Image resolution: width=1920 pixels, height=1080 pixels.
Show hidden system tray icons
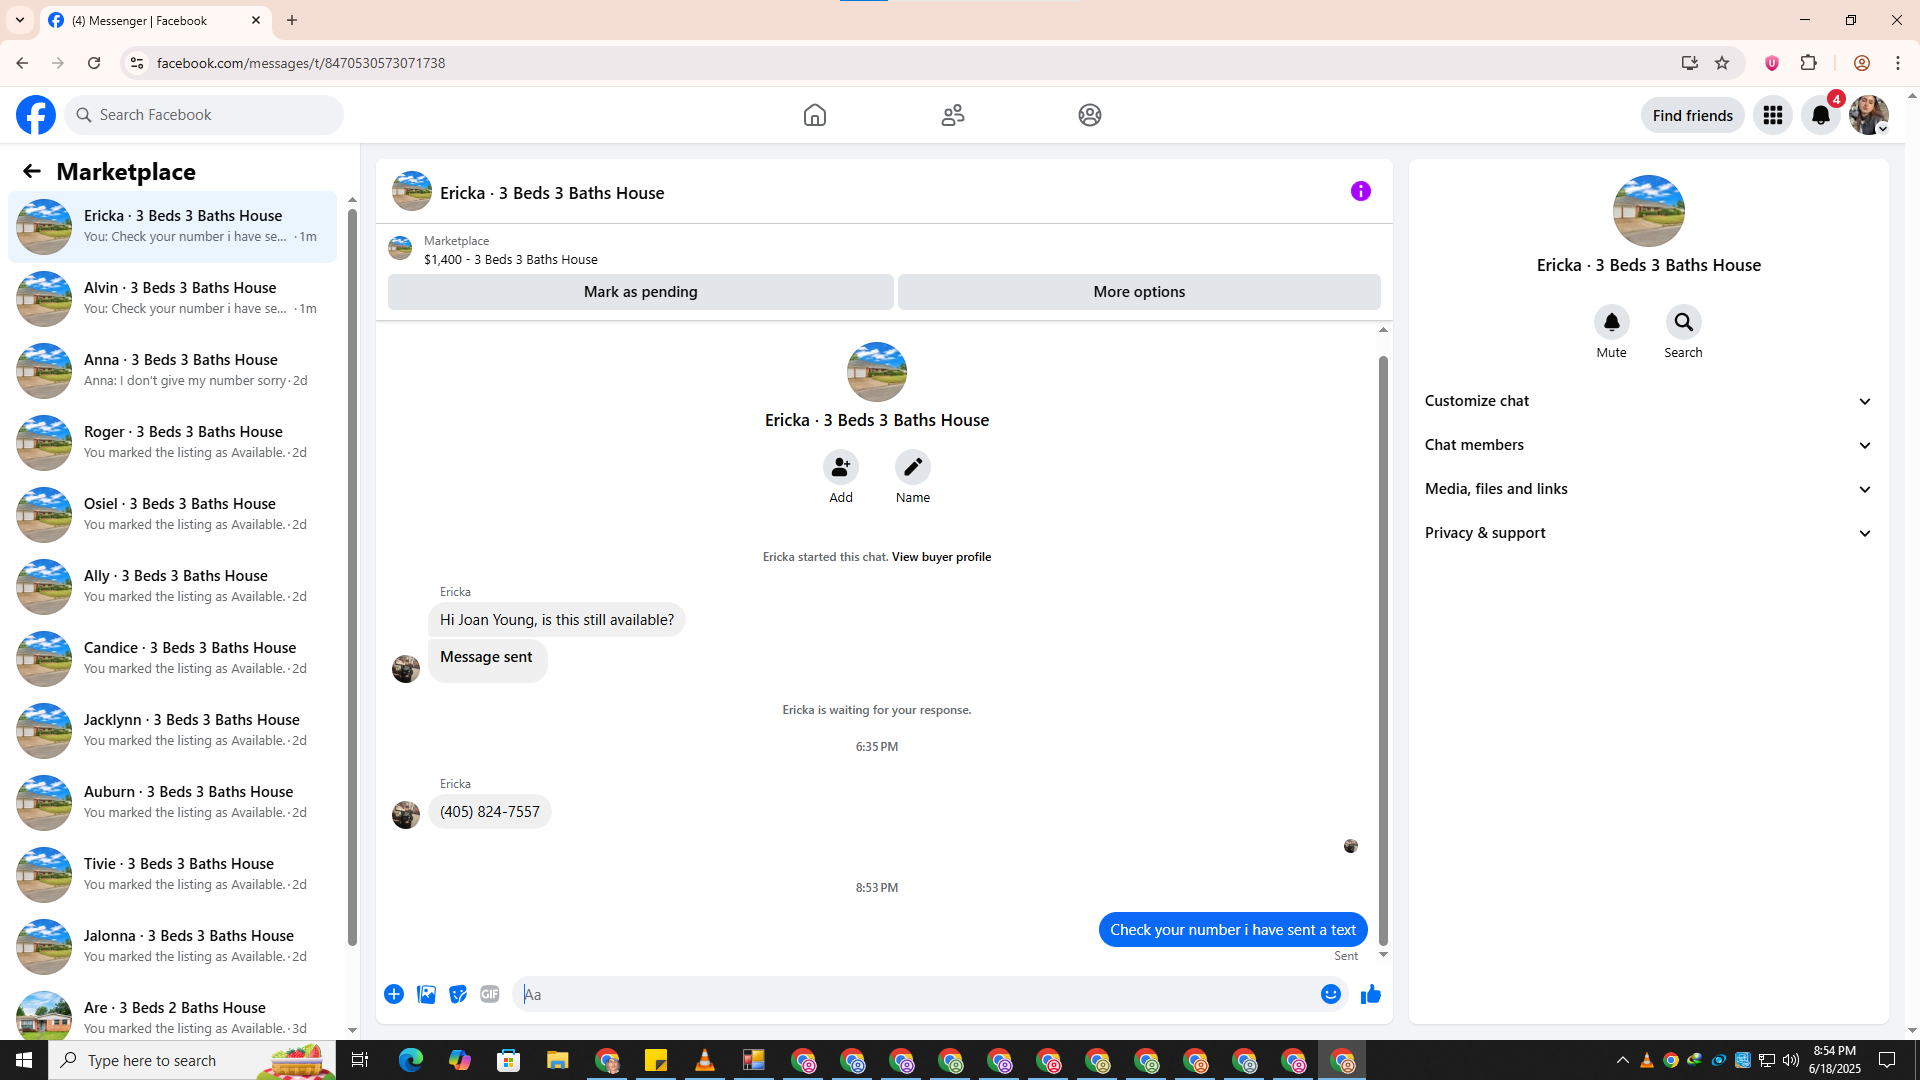click(x=1623, y=1060)
